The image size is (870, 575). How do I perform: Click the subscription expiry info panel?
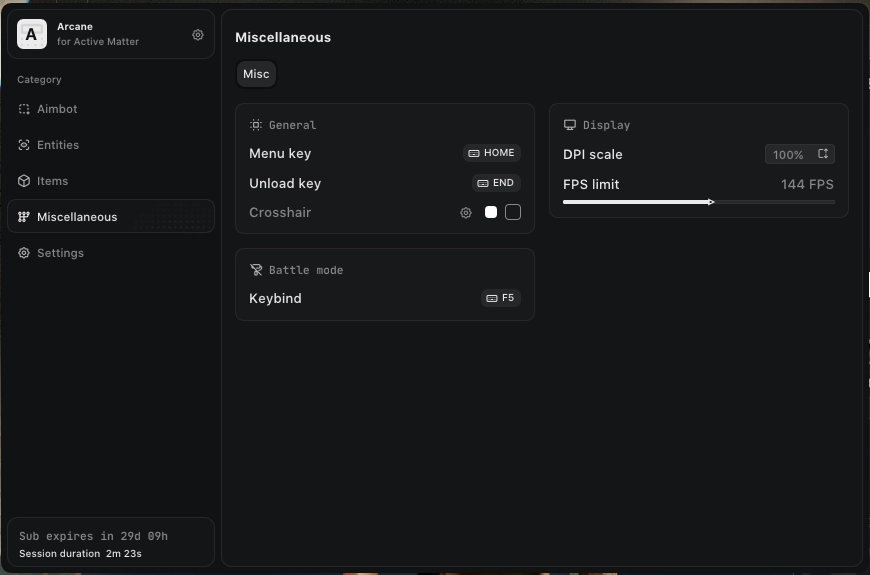[x=111, y=544]
